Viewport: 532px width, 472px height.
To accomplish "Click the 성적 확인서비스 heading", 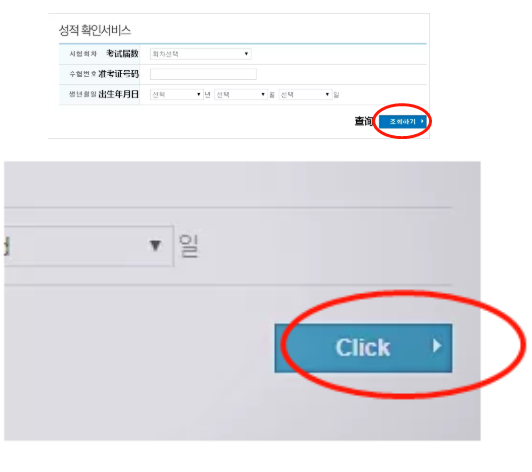I will coord(95,31).
